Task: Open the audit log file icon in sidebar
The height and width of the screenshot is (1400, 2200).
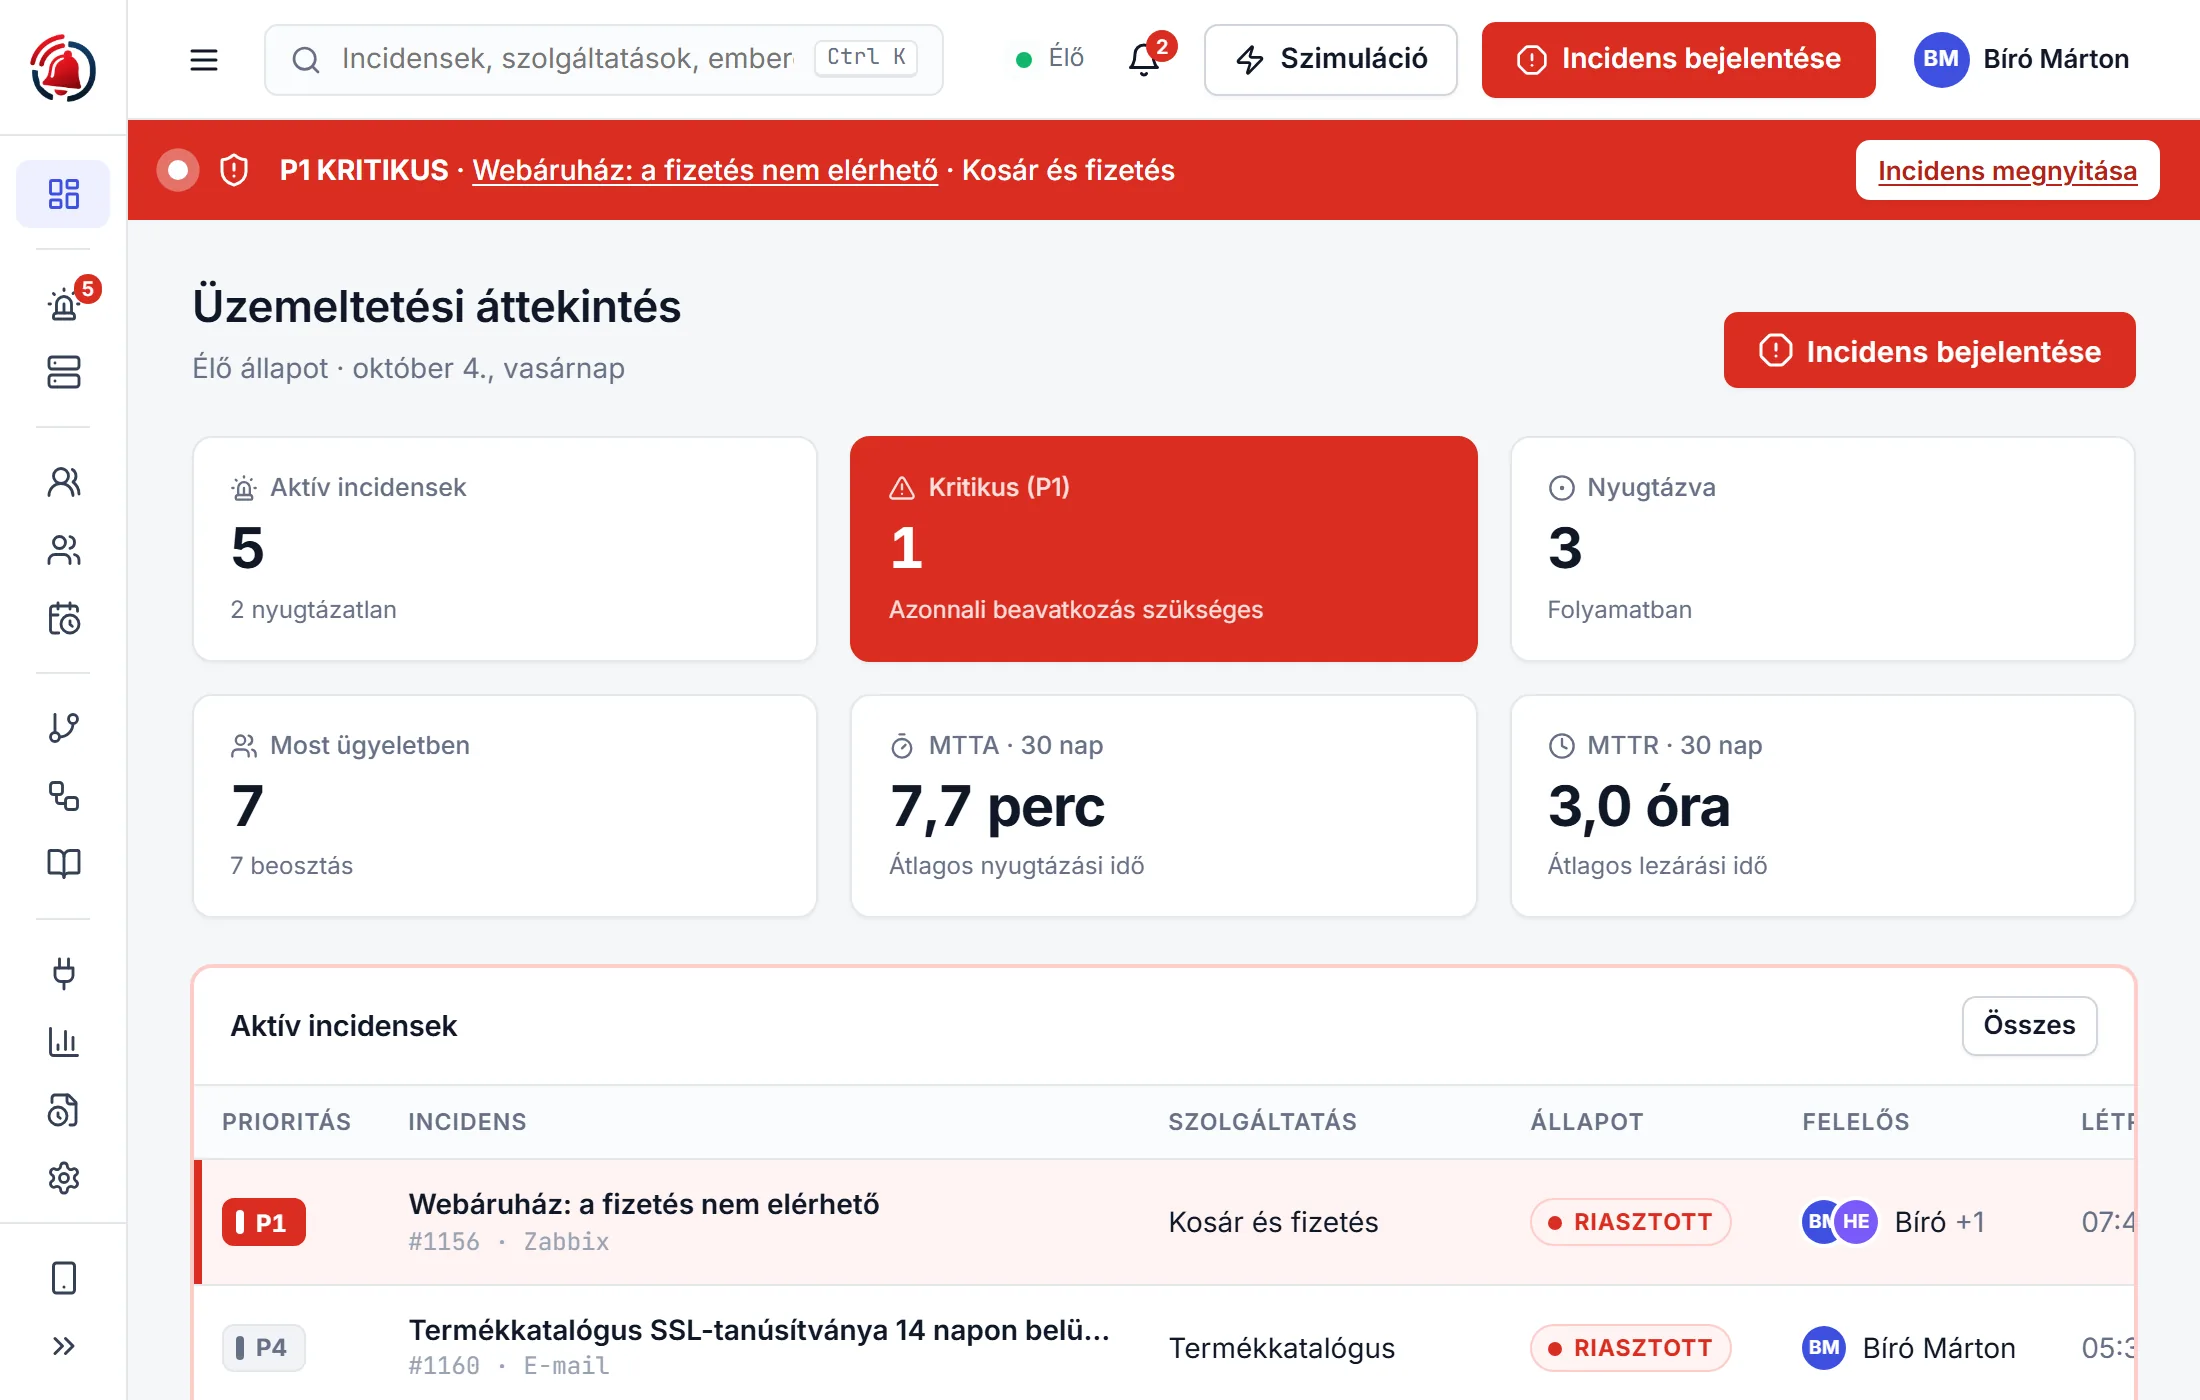Action: 64,1110
